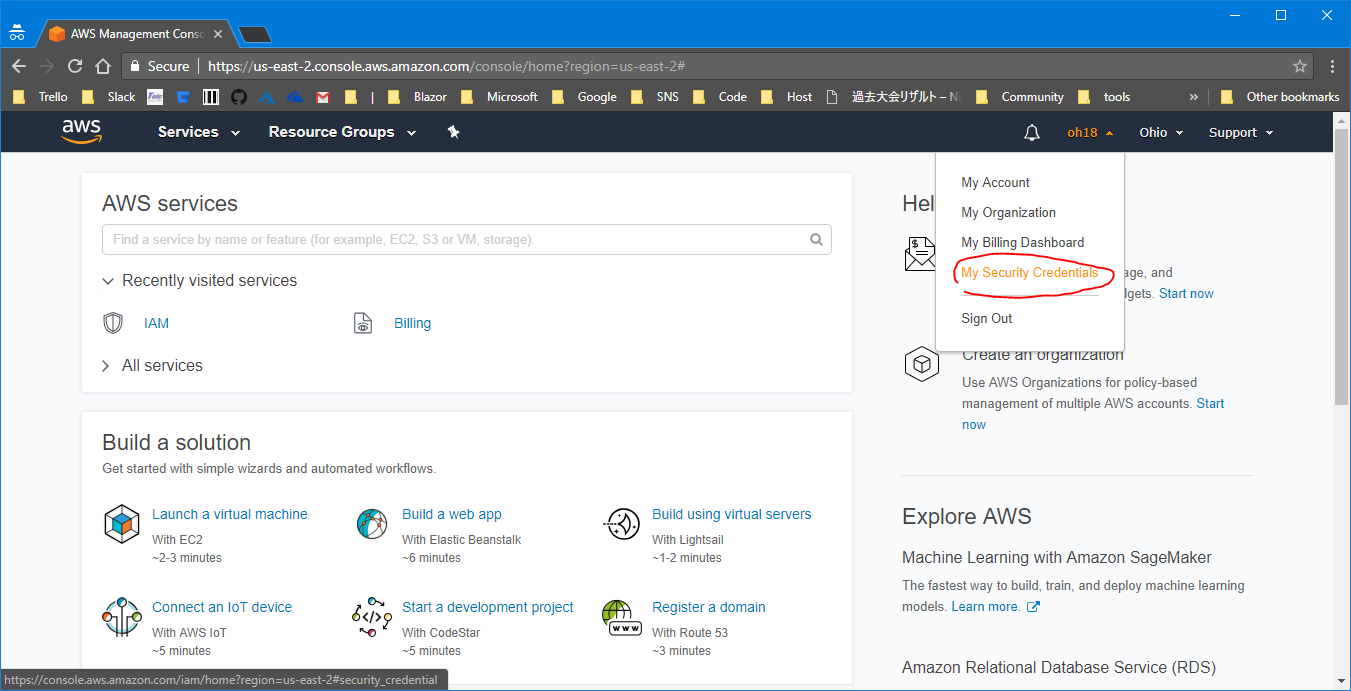Open the Support dropdown
This screenshot has height=691, width=1351.
point(1241,133)
